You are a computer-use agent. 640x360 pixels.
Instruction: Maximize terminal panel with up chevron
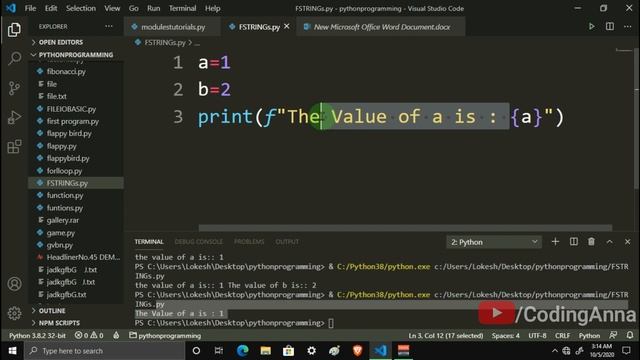(609, 242)
